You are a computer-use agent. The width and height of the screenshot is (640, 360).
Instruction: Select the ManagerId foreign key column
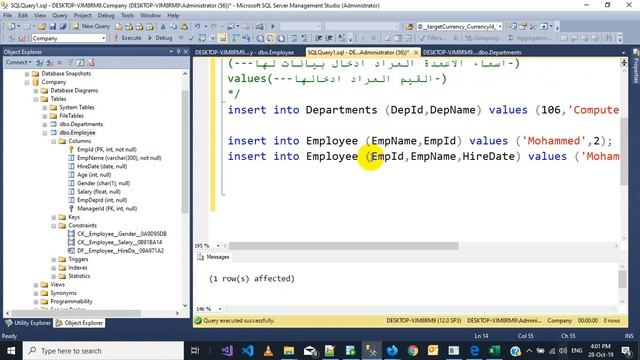coord(107,209)
